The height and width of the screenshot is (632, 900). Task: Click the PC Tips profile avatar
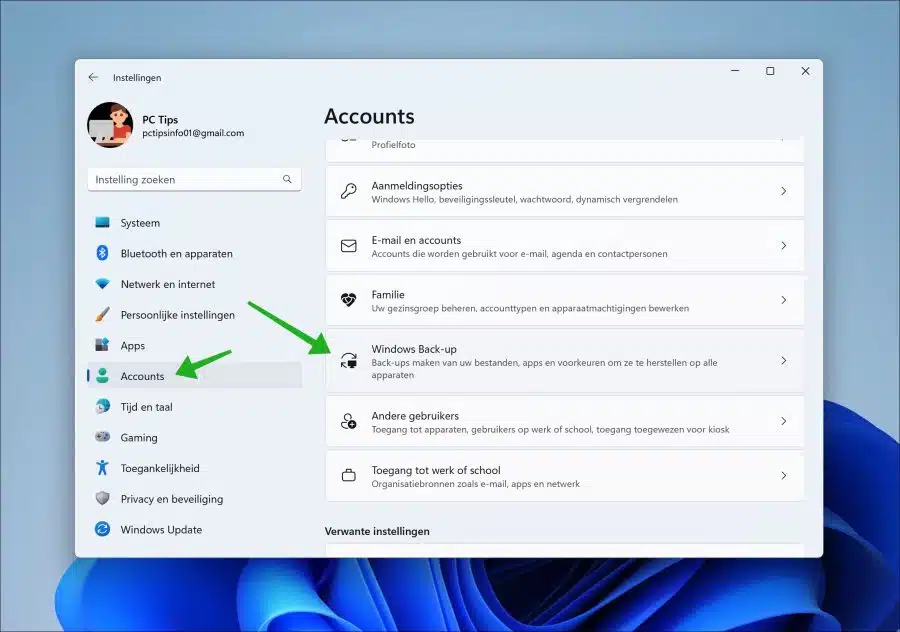tap(110, 125)
